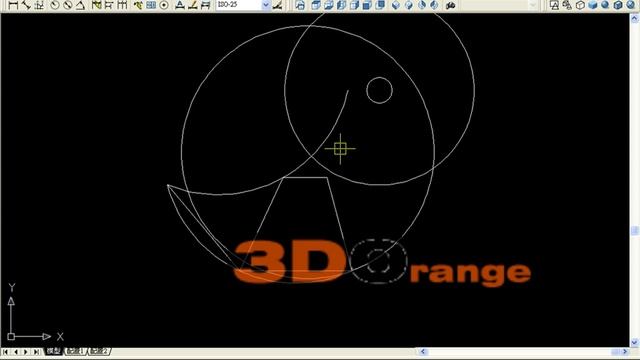This screenshot has width=640, height=360.
Task: Select the Angular Dimension tool
Action: [x=80, y=5]
